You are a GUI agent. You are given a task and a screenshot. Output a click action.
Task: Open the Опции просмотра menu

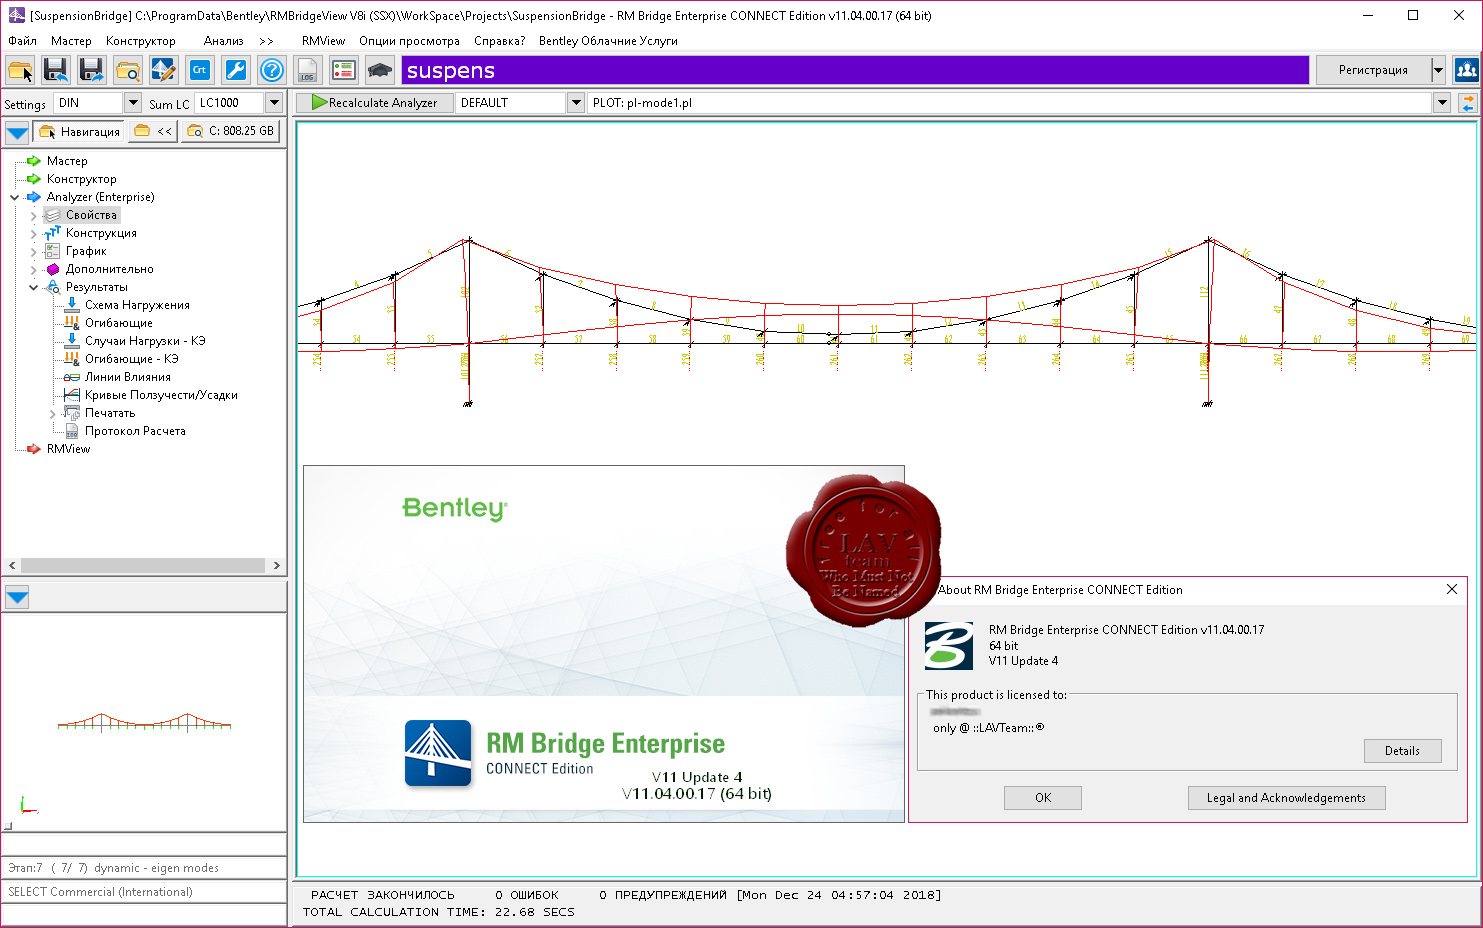[409, 41]
